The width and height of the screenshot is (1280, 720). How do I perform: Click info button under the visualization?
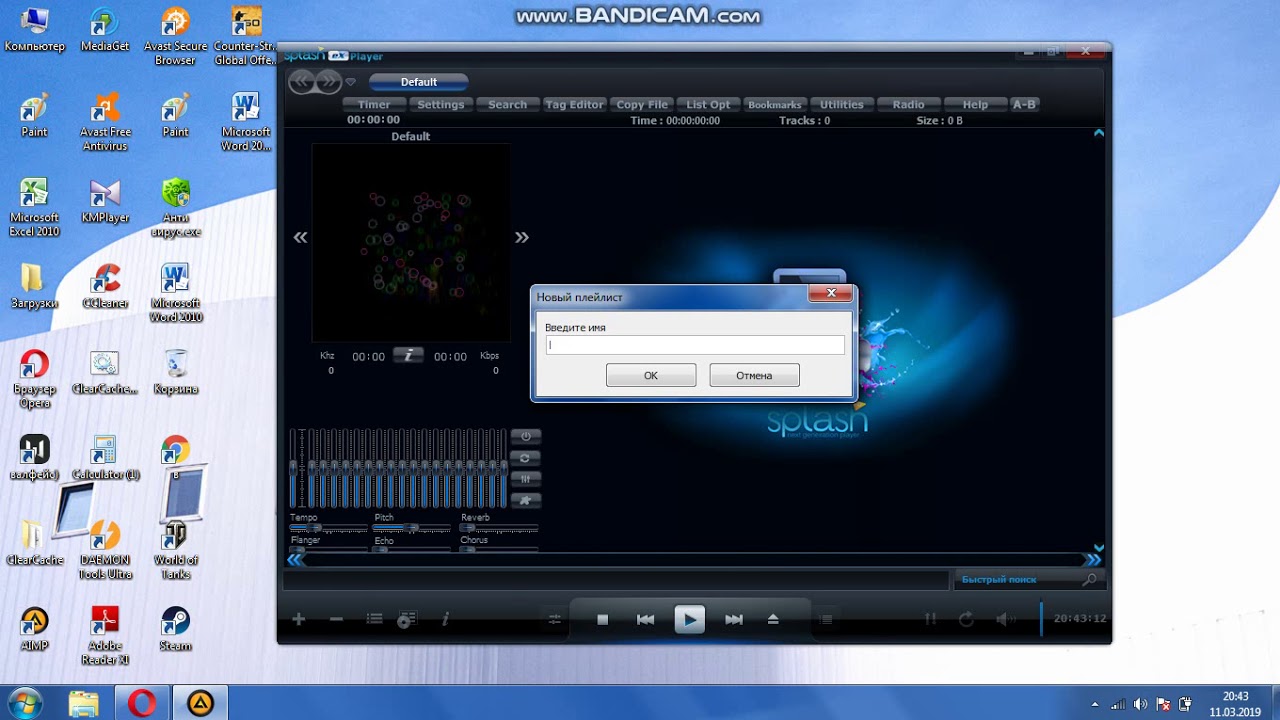408,355
